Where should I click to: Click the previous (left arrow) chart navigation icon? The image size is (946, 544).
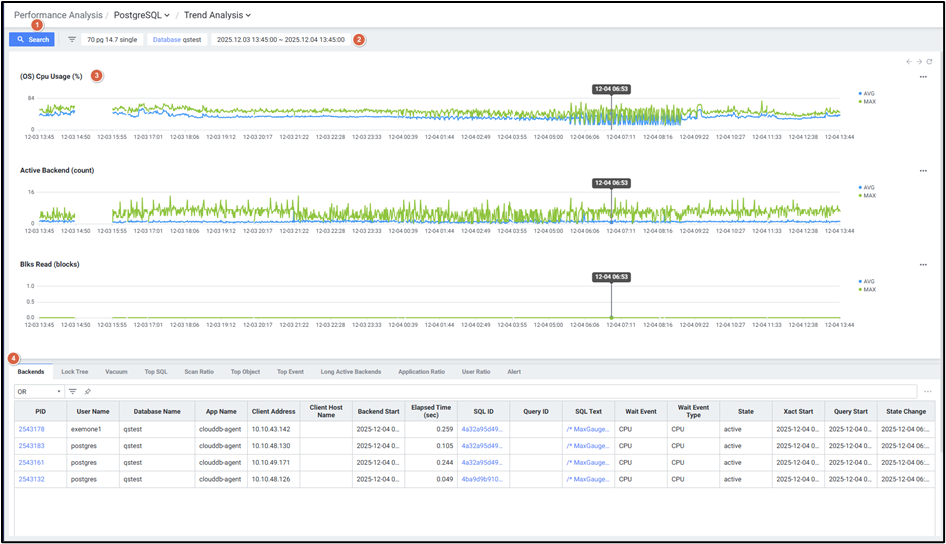coord(908,62)
